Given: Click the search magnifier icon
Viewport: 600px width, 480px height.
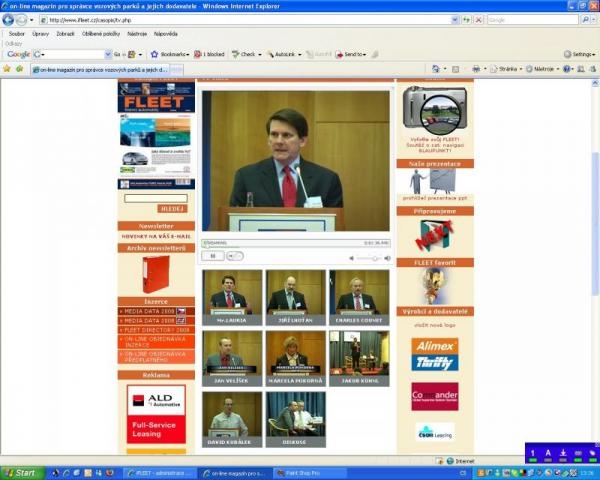Looking at the screenshot, I should coord(585,20).
